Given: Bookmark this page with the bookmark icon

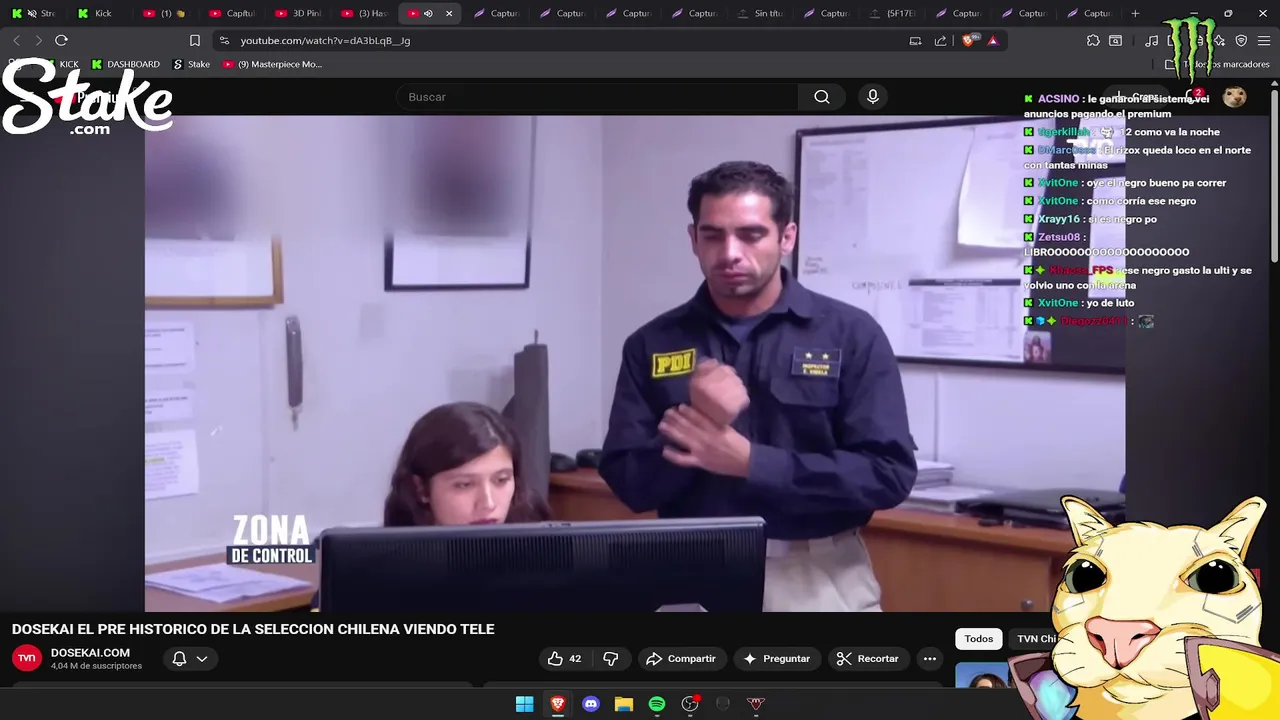Looking at the screenshot, I should point(195,41).
